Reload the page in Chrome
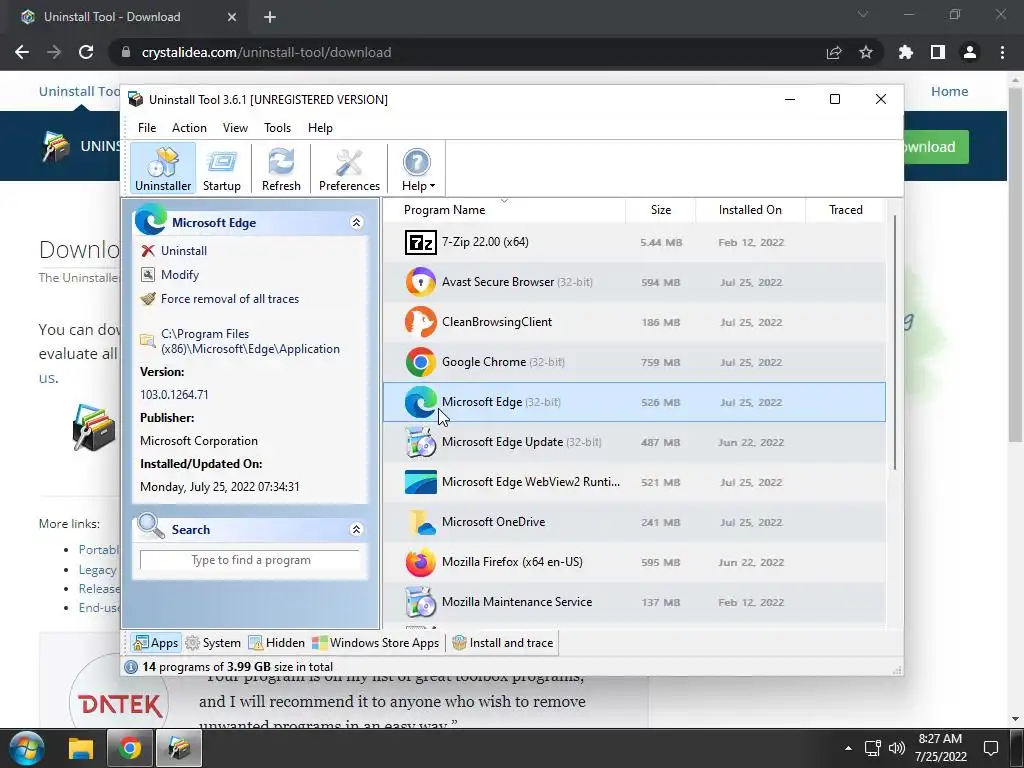 [x=86, y=52]
